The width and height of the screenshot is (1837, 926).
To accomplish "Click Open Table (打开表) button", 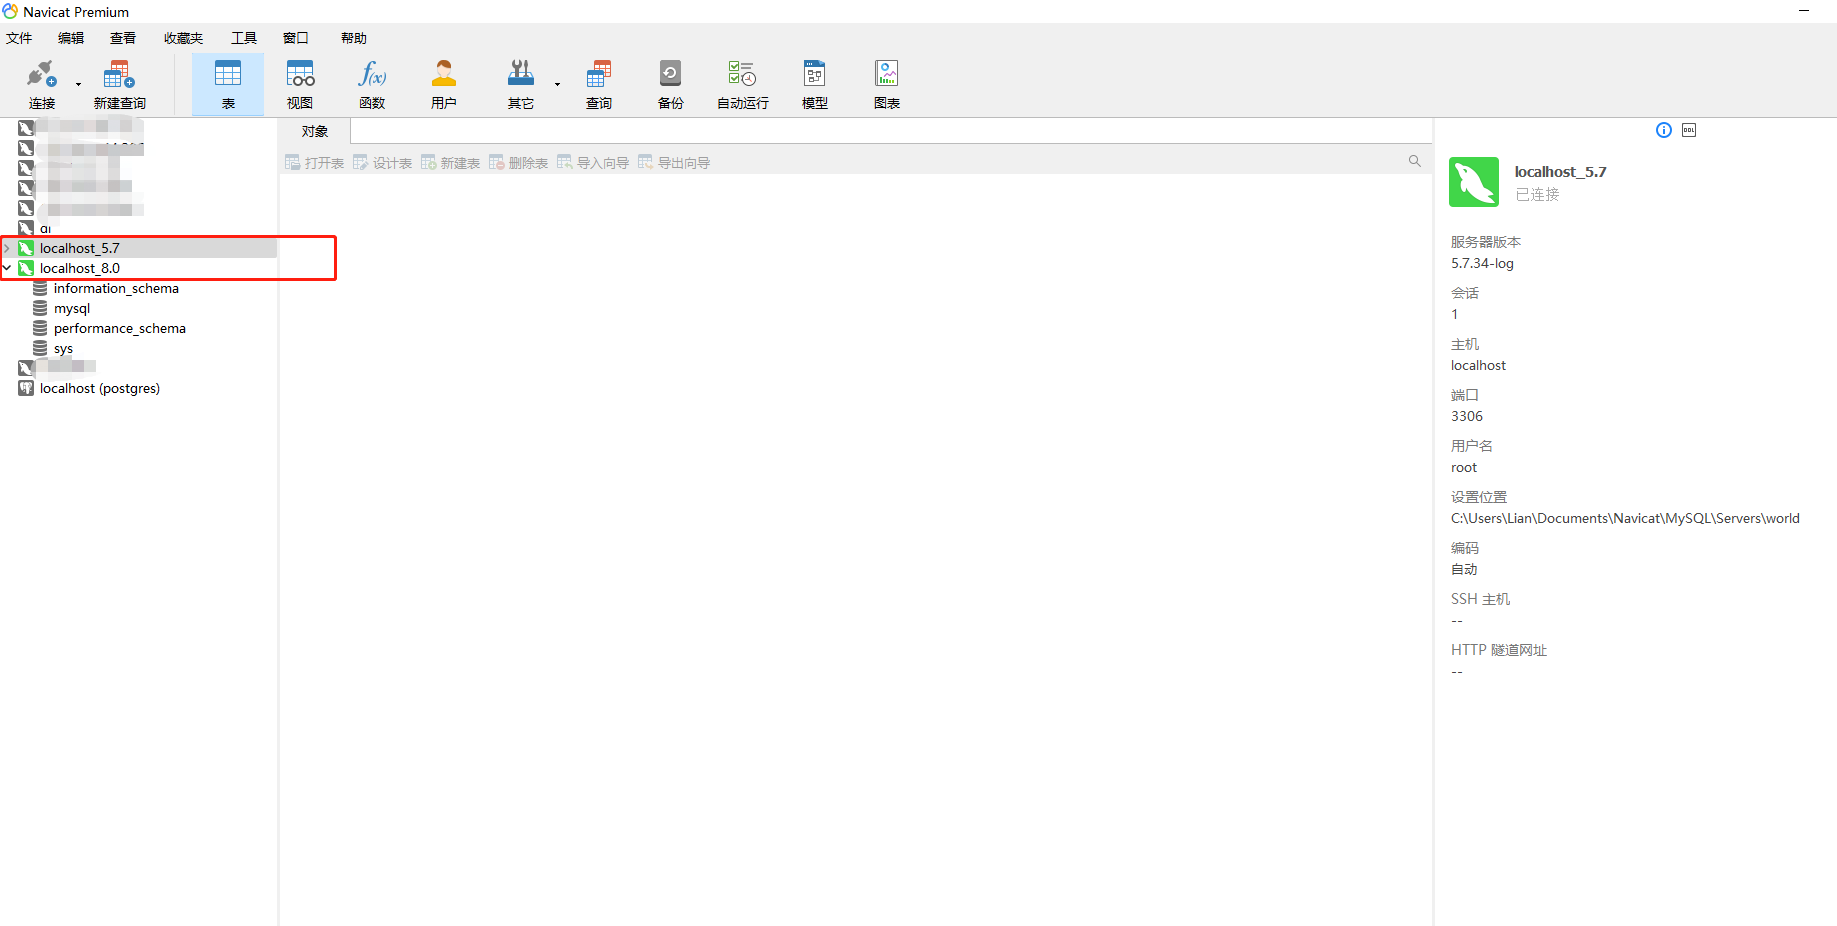I will pos(315,162).
